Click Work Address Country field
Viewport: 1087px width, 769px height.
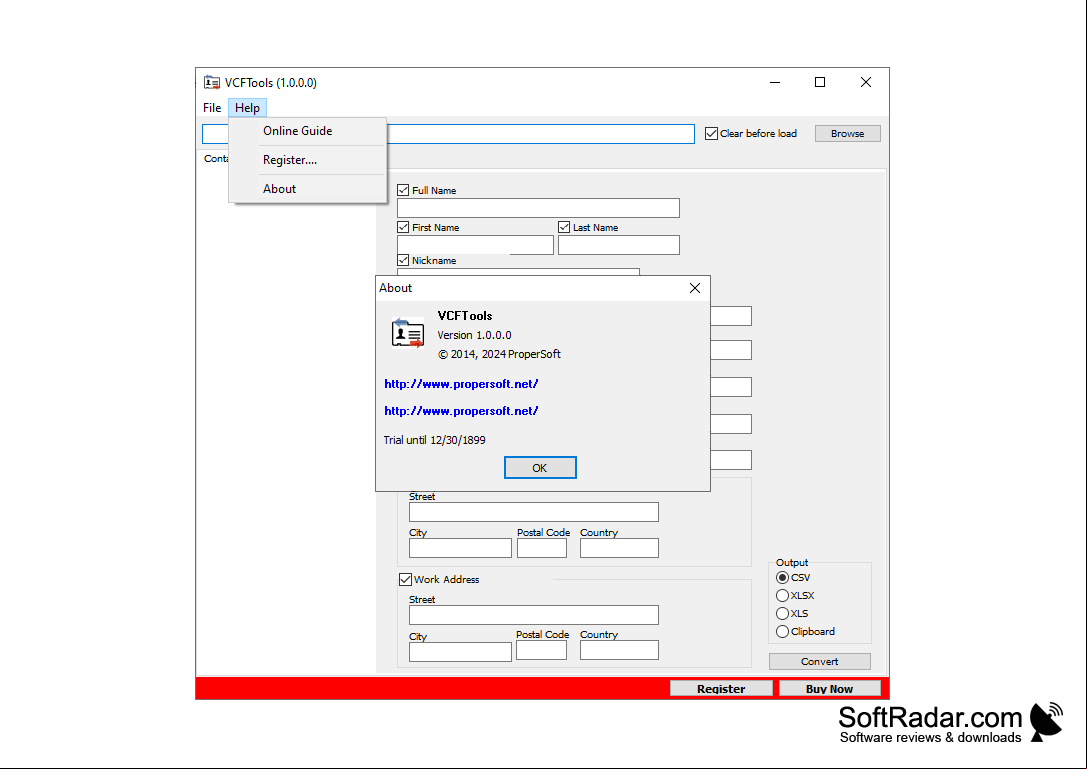pyautogui.click(x=619, y=650)
